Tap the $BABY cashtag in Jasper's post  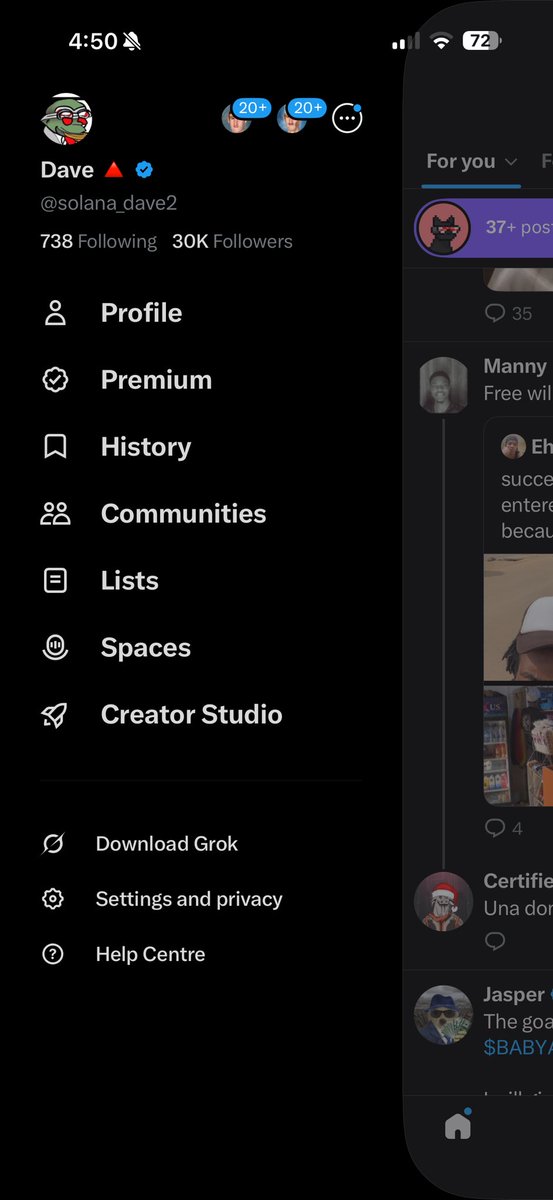[x=518, y=1047]
